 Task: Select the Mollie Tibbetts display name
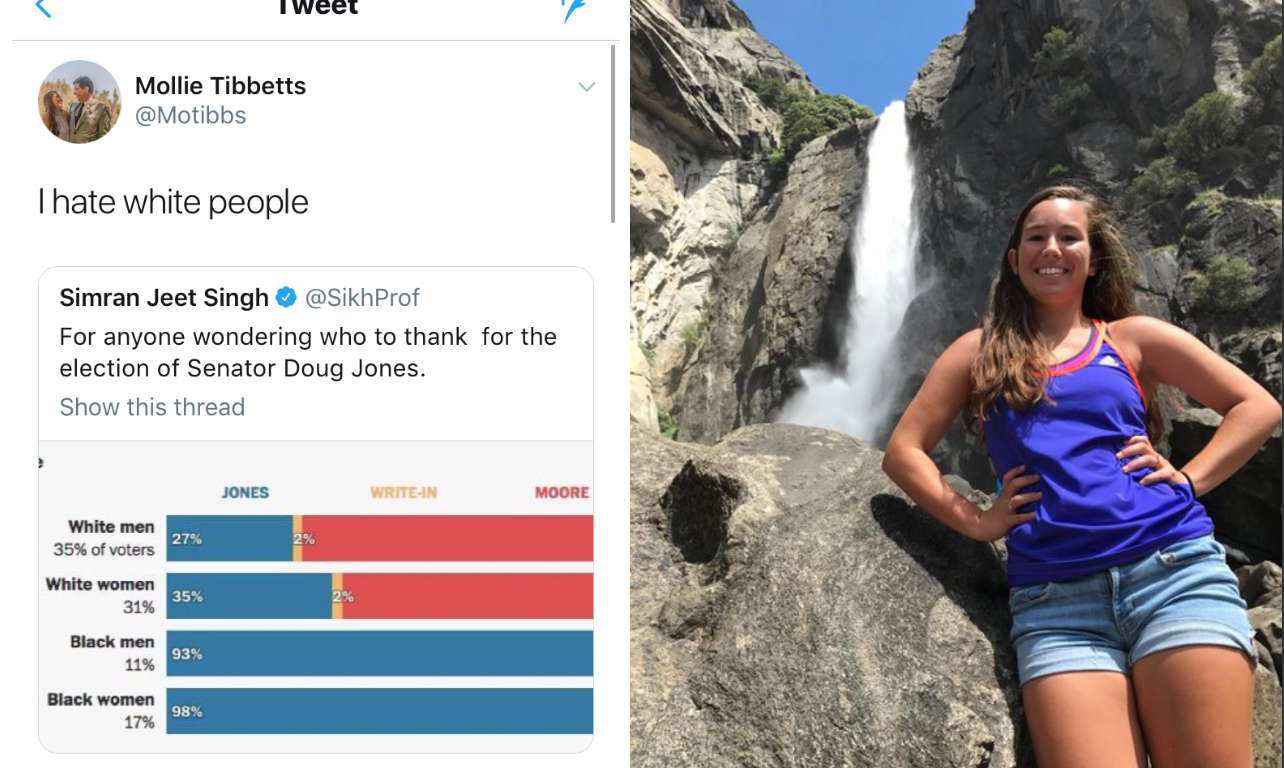pyautogui.click(x=220, y=86)
